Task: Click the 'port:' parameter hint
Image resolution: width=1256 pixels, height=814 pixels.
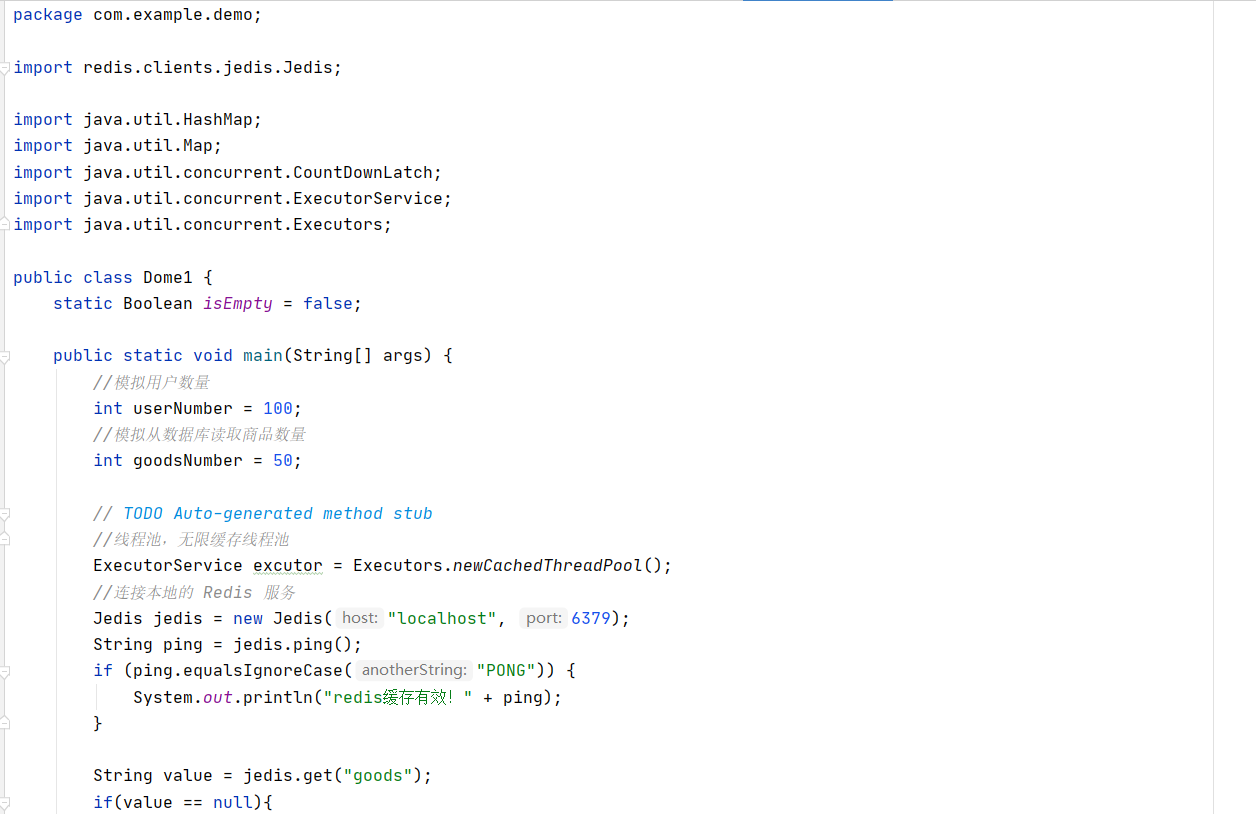Action: pos(542,617)
